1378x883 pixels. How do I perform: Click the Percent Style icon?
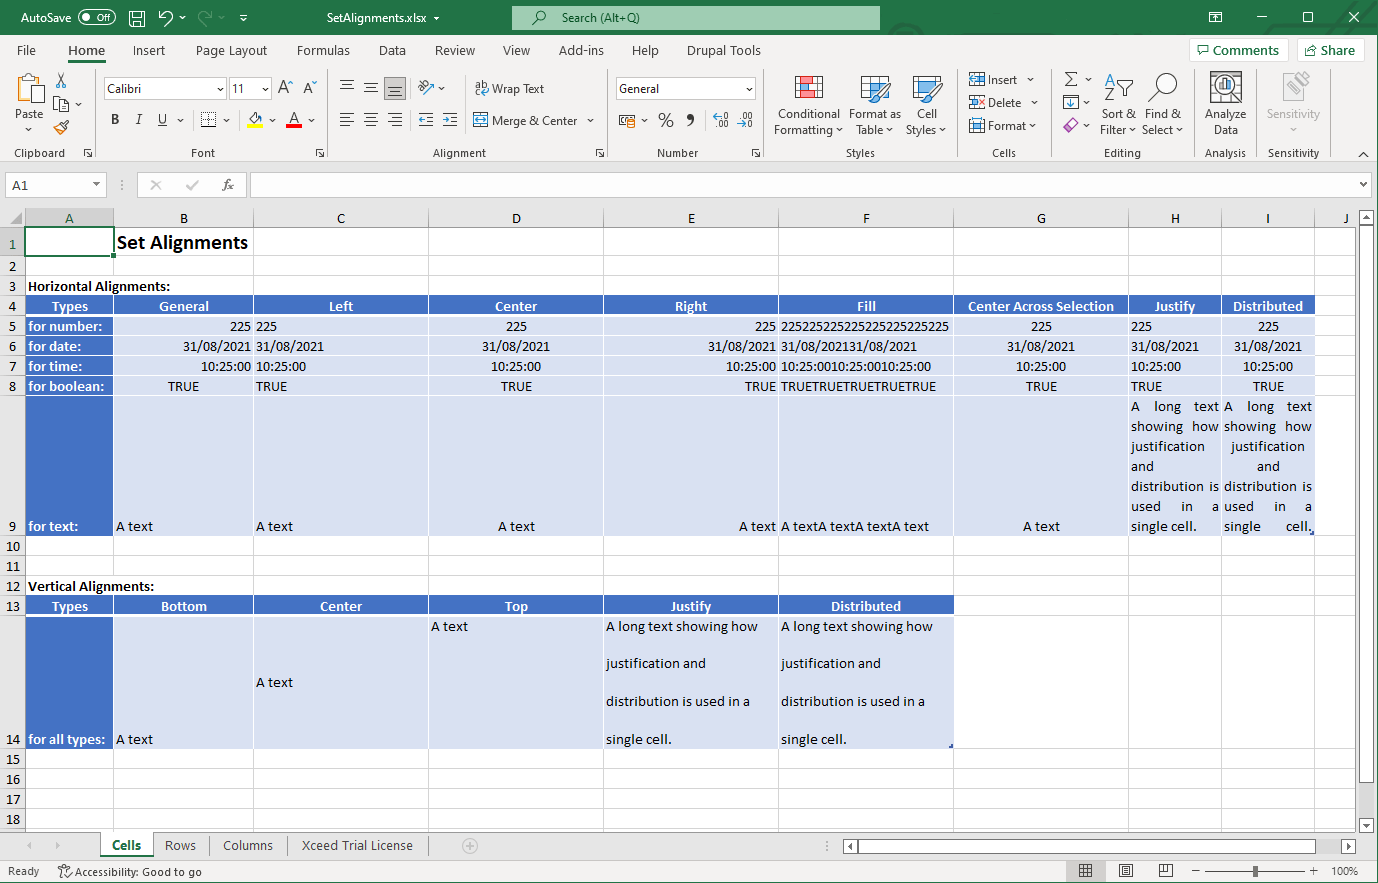click(666, 120)
